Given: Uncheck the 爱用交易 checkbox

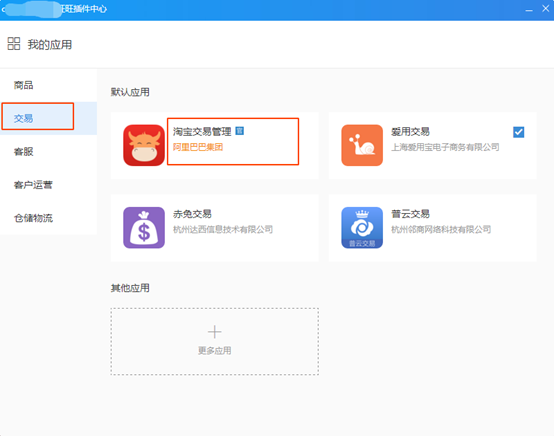Looking at the screenshot, I should coord(518,132).
